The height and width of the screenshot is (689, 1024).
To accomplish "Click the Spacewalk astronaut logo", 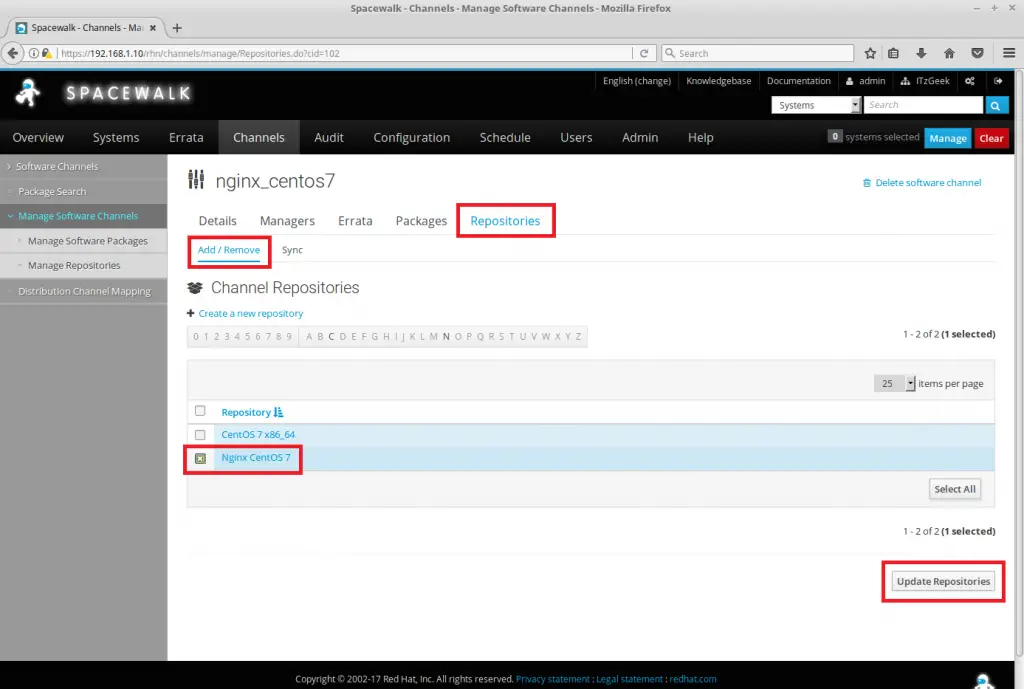I will (x=27, y=93).
